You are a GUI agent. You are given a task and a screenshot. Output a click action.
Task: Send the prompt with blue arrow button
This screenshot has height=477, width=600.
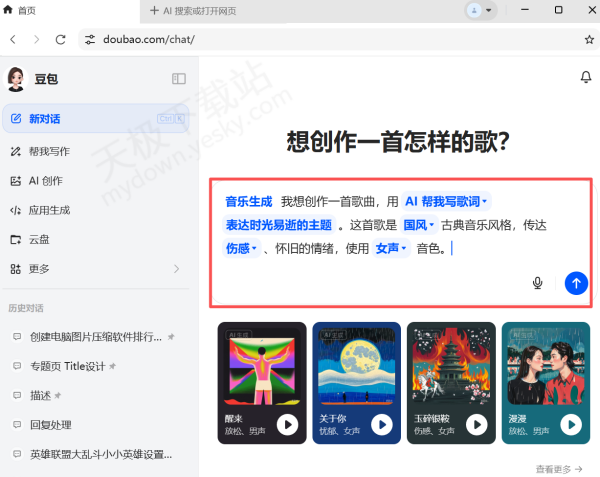[x=575, y=283]
